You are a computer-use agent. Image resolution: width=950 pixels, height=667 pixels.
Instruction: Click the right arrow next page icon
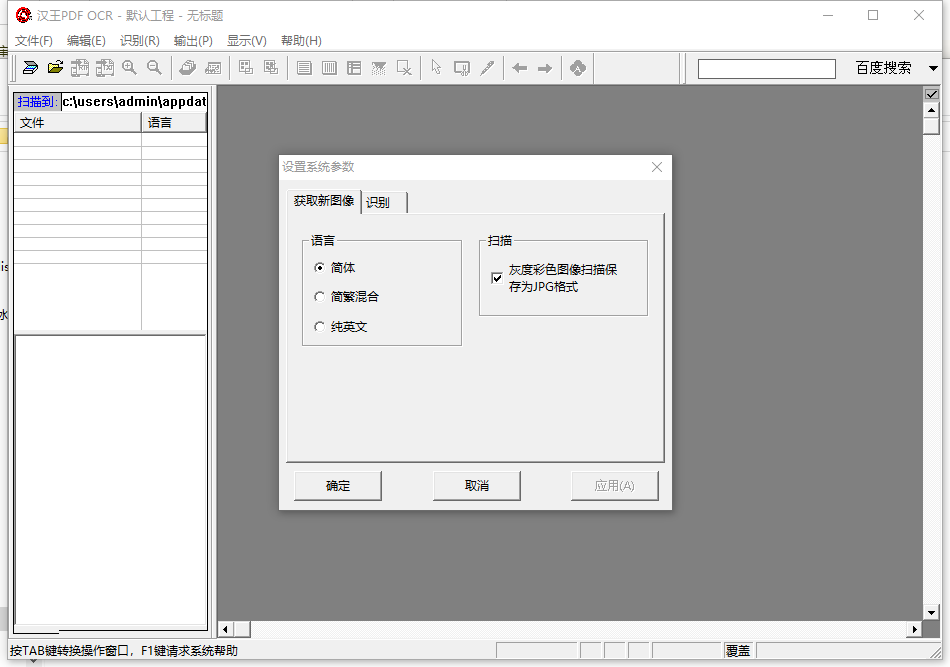(x=545, y=68)
